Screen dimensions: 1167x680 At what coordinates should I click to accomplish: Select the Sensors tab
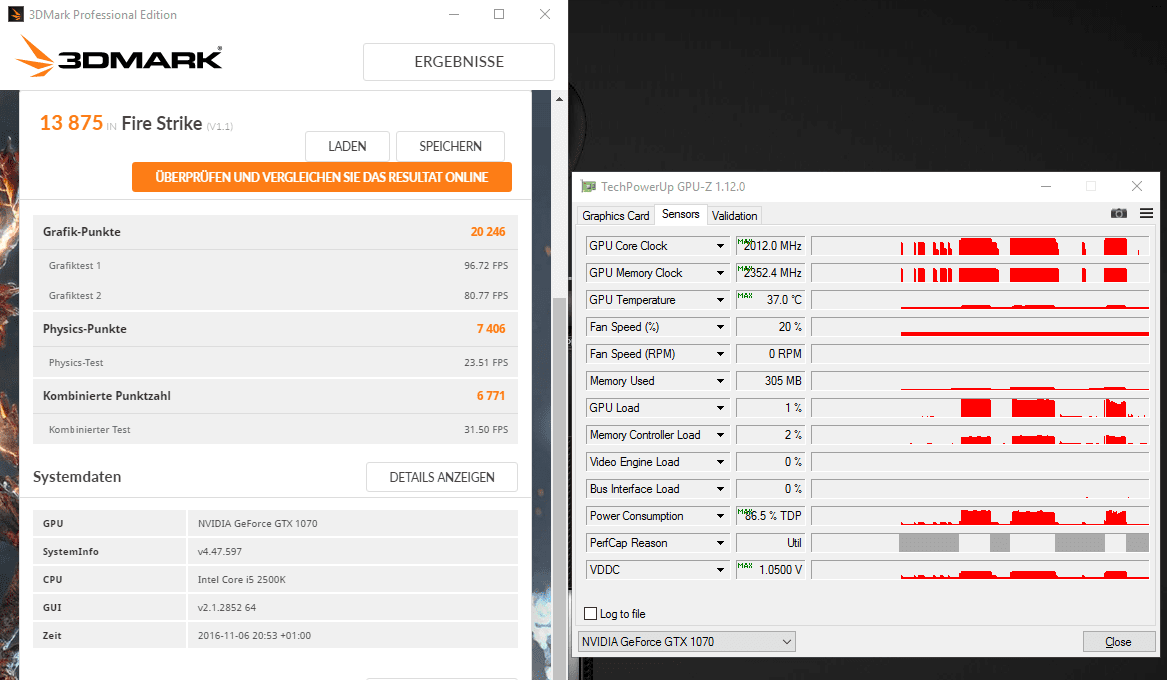680,214
